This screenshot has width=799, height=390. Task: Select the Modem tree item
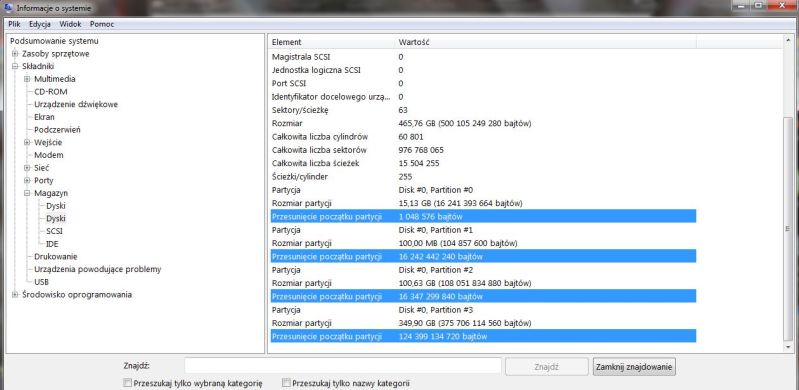click(49, 155)
